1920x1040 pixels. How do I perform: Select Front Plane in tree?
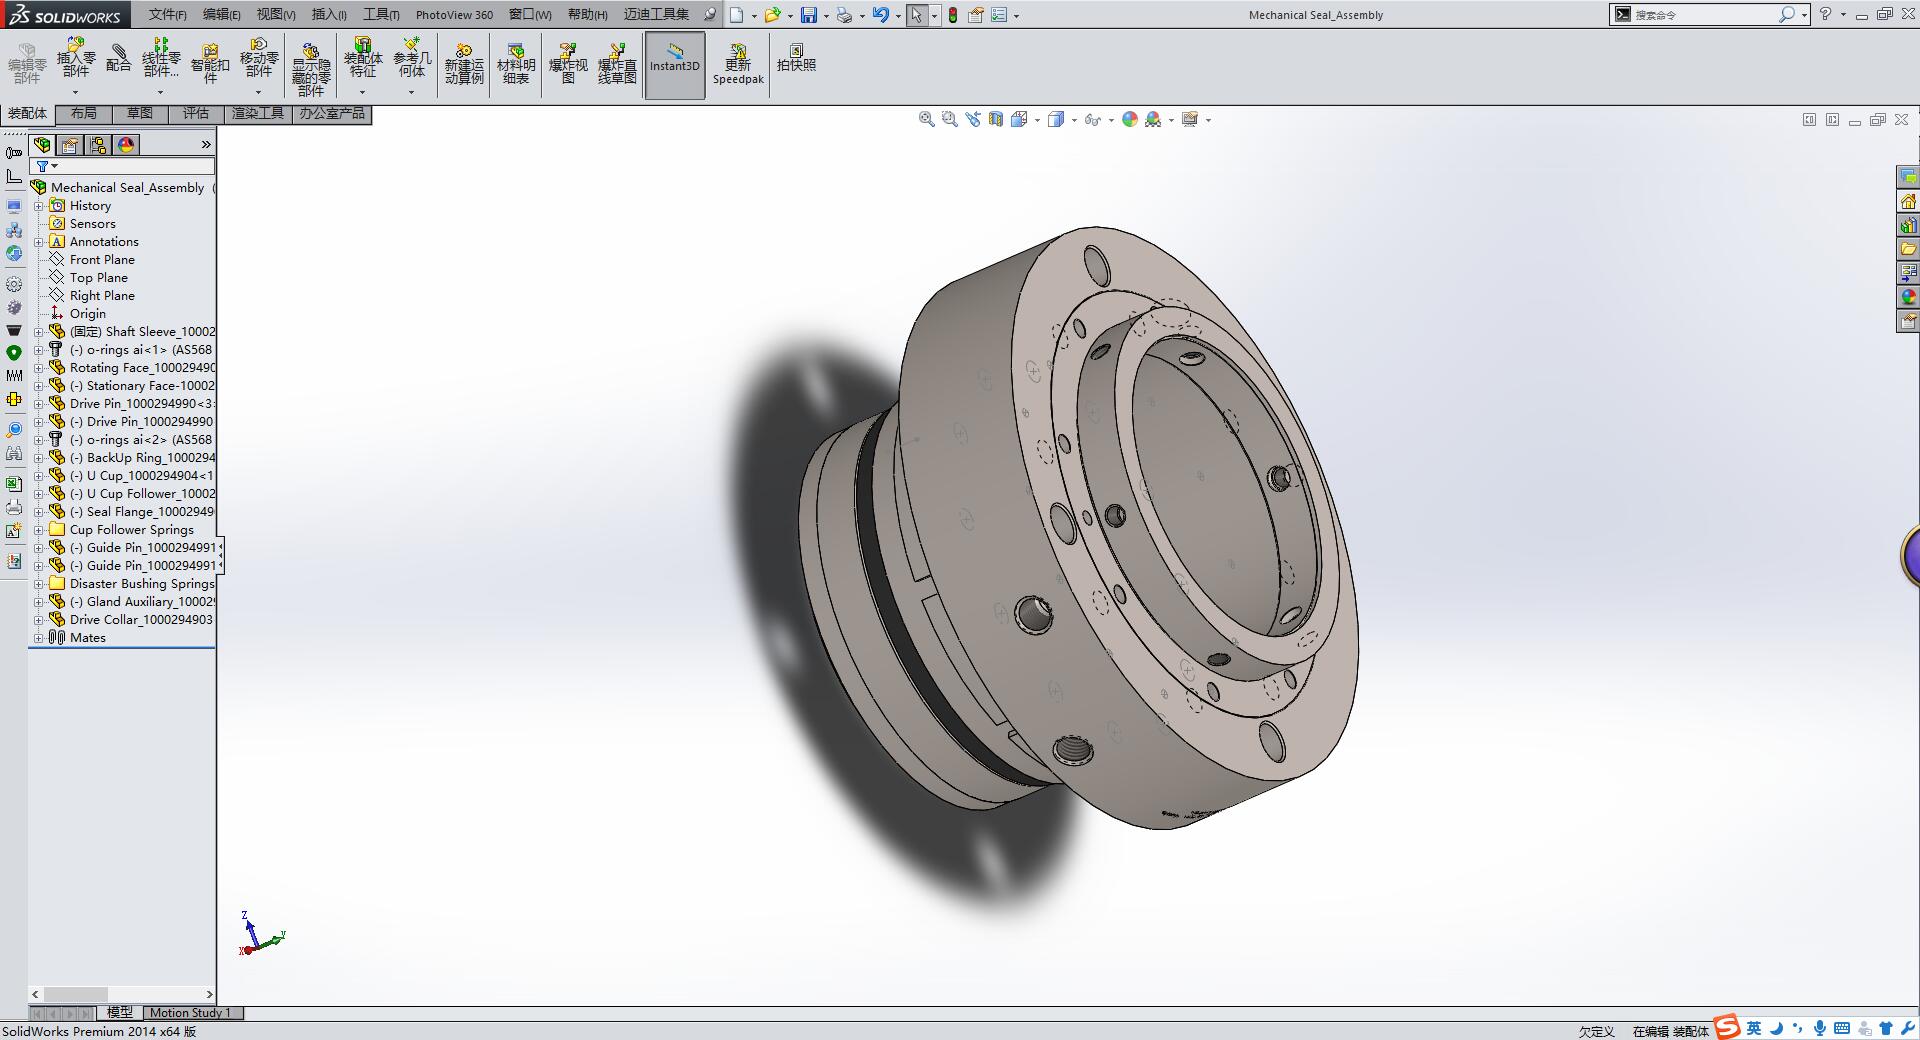point(102,260)
